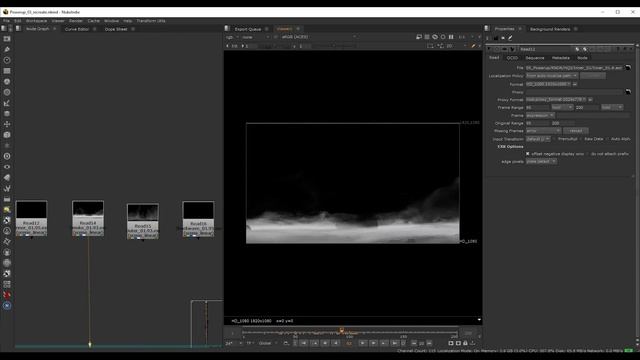The height and width of the screenshot is (360, 640).
Task: Jump to last frame in viewer
Action: pyautogui.click(x=394, y=343)
